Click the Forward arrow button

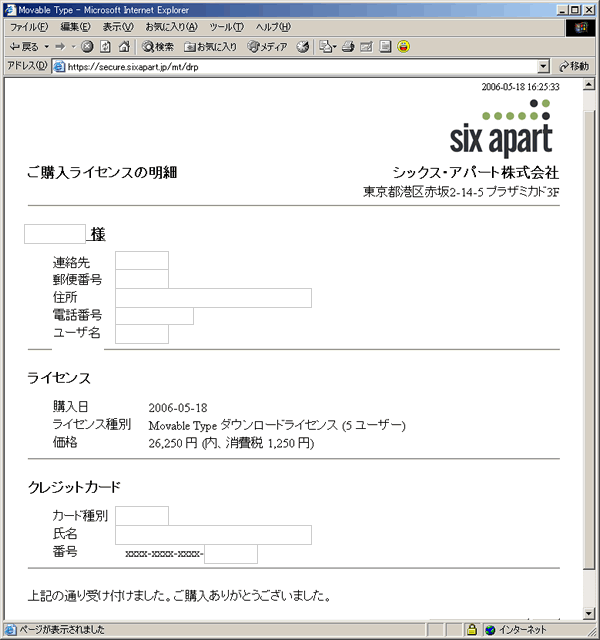click(60, 47)
